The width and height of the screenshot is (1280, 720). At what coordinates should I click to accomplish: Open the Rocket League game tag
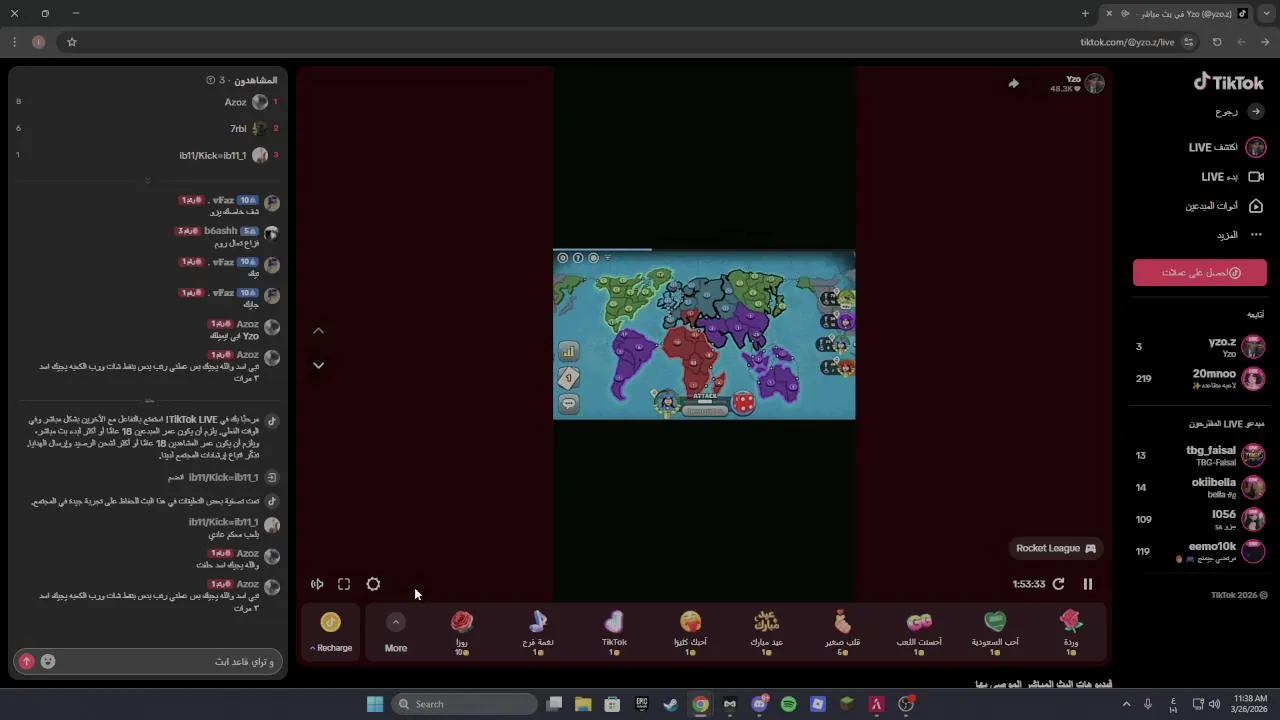1056,548
